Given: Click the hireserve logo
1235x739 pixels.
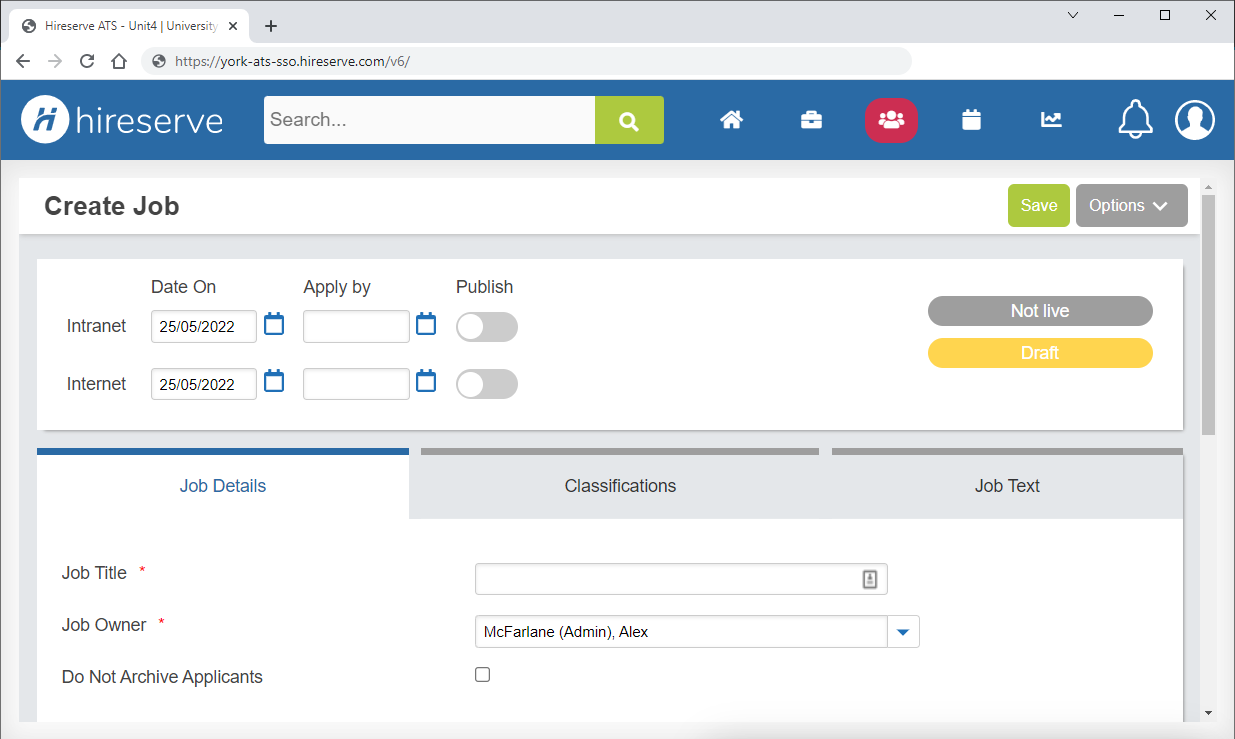Looking at the screenshot, I should [122, 120].
